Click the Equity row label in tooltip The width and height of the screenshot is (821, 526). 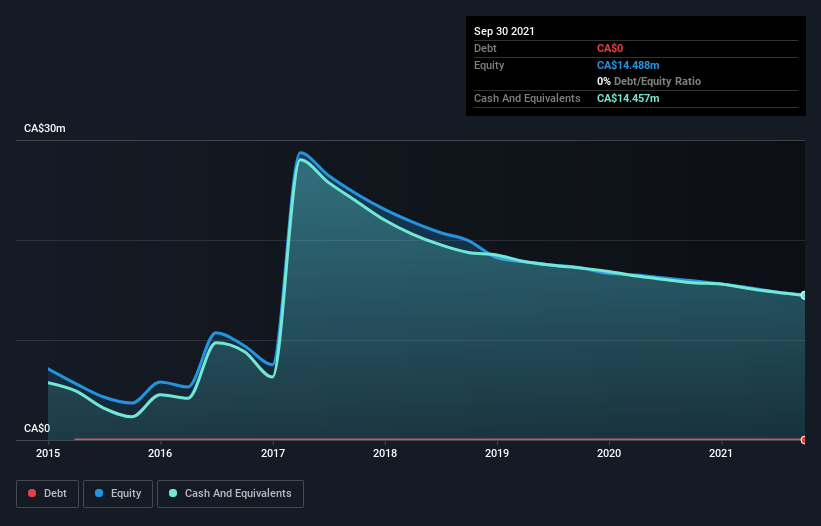pos(489,65)
